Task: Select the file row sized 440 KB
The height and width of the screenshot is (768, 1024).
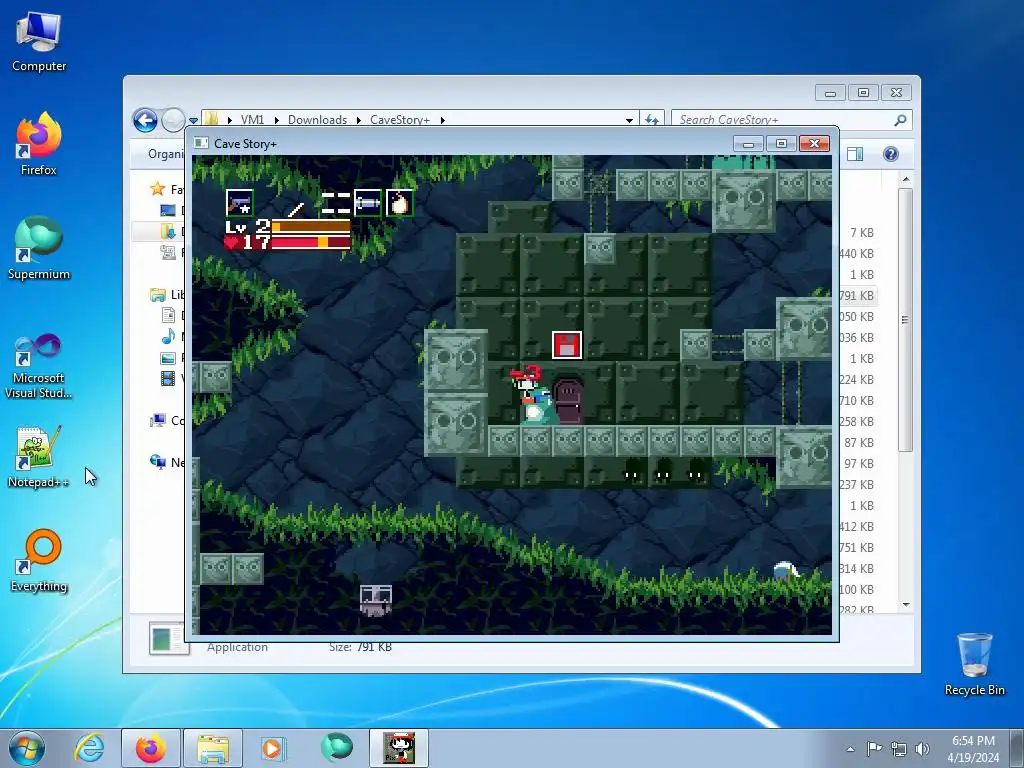Action: 856,253
